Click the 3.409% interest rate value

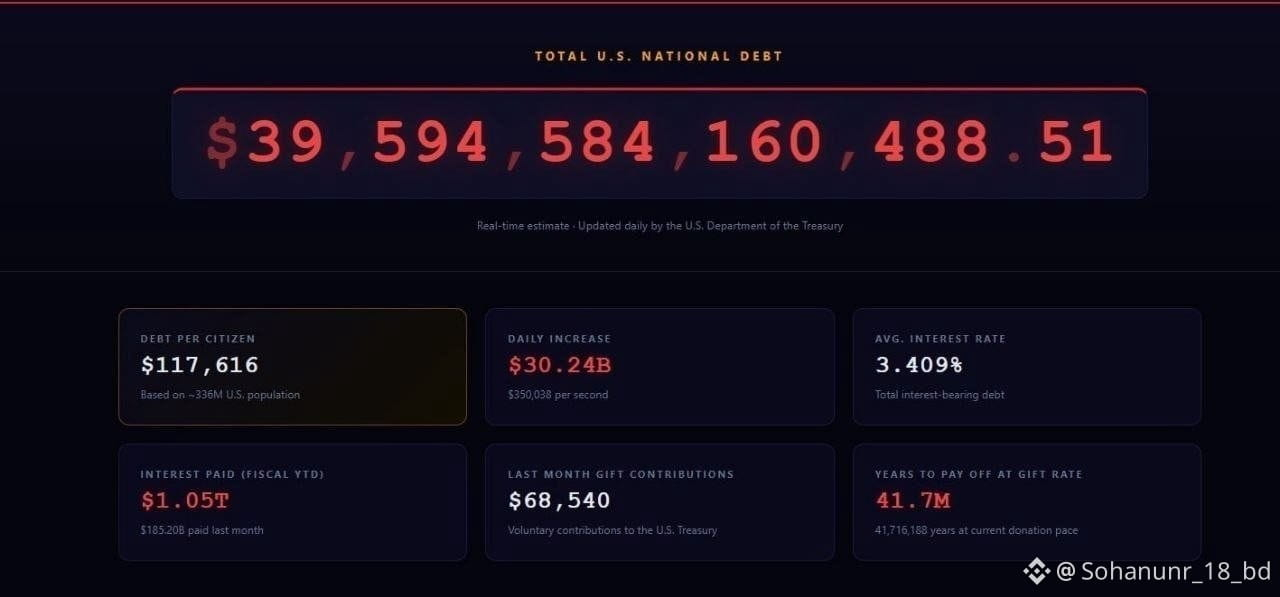pyautogui.click(x=919, y=365)
